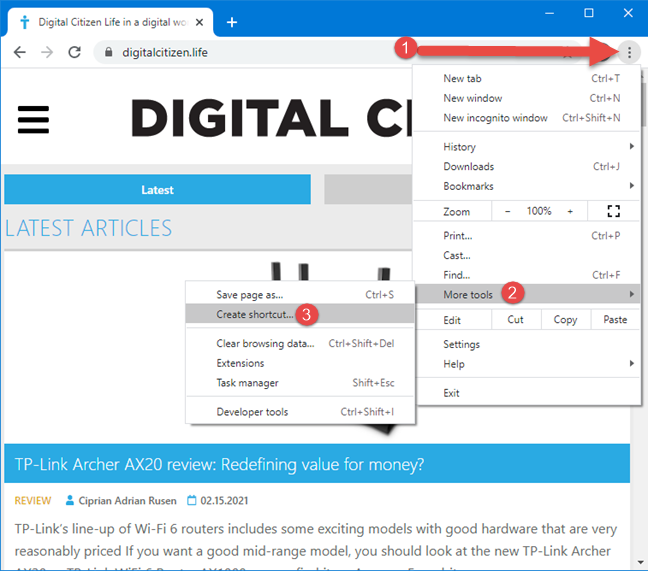Click the author person icon
Image resolution: width=648 pixels, height=571 pixels.
(70, 500)
